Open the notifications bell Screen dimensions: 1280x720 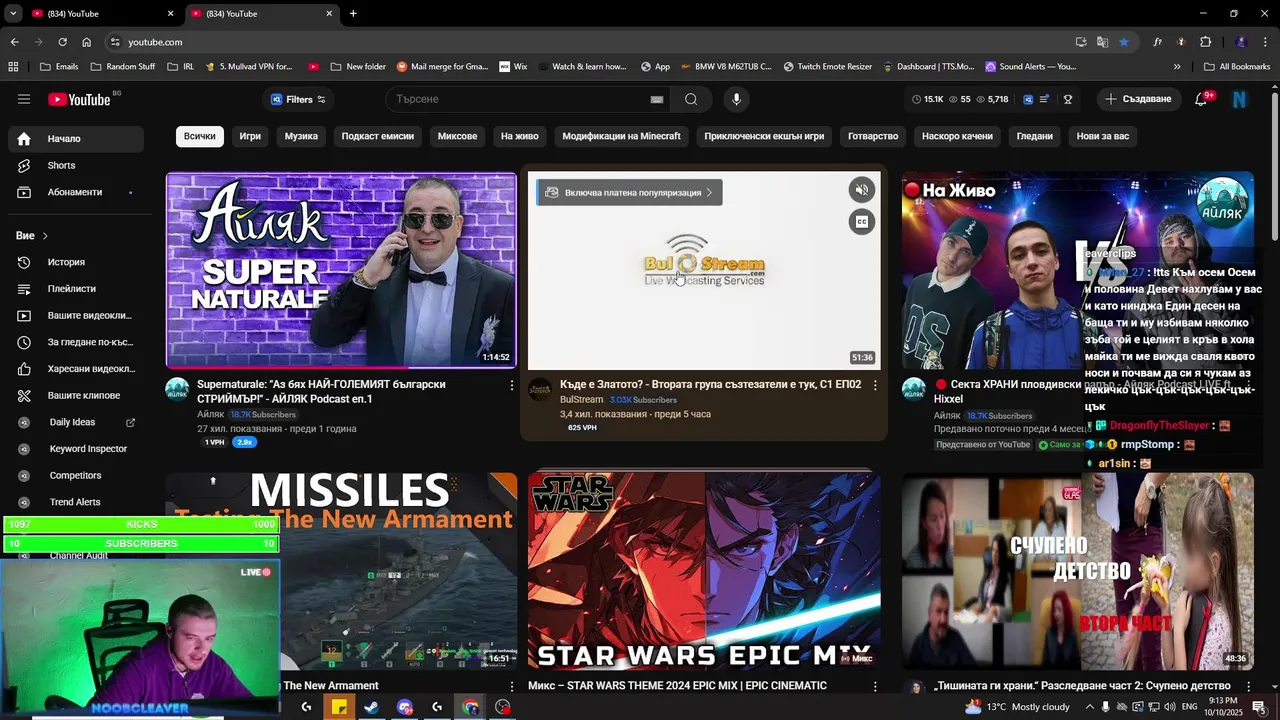1201,99
